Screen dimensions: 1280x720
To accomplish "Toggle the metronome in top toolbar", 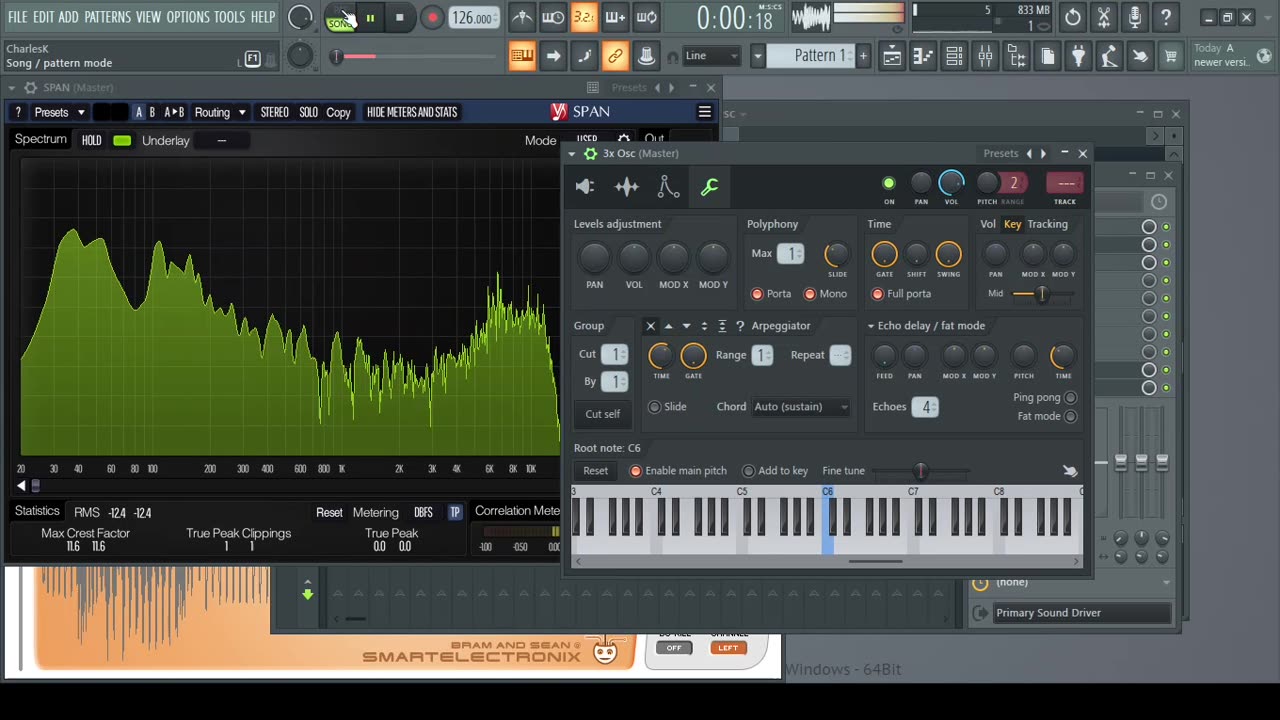I will pos(522,17).
